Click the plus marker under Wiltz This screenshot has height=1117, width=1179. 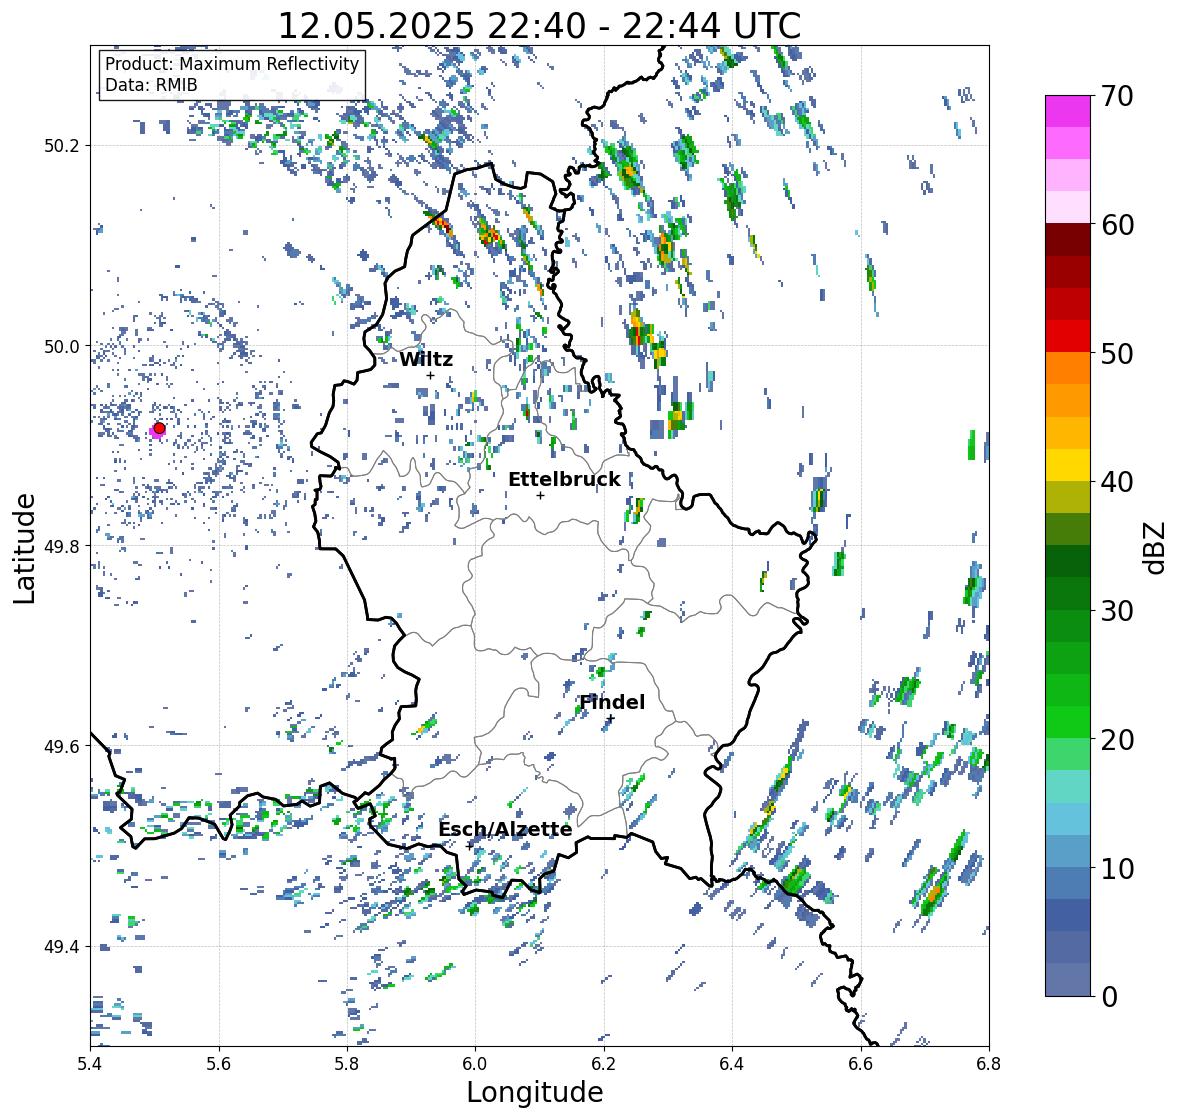pyautogui.click(x=430, y=375)
